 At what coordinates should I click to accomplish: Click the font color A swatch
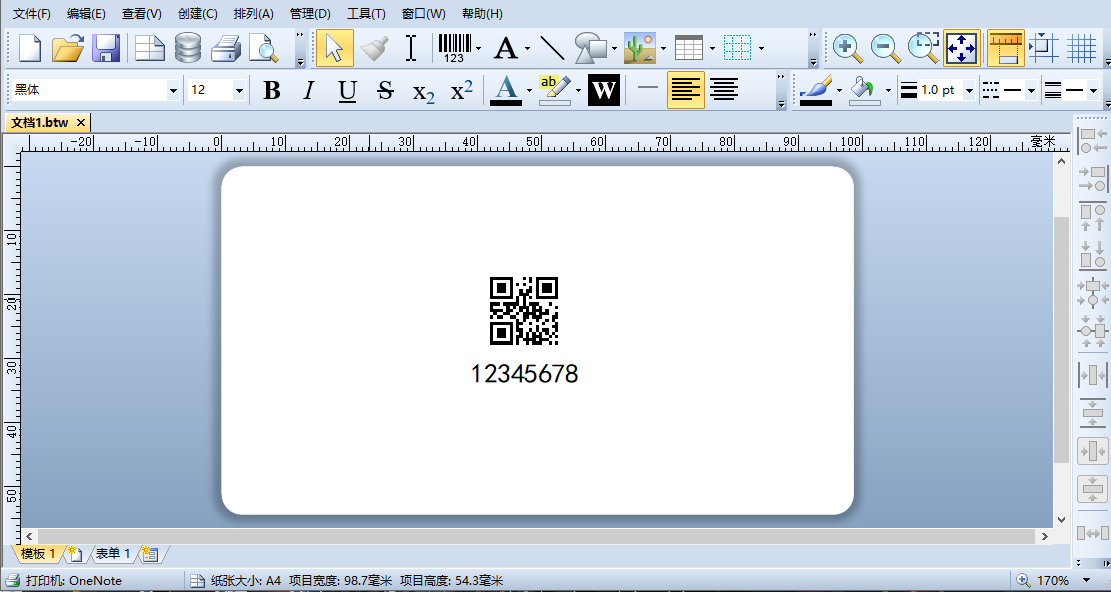(x=506, y=90)
